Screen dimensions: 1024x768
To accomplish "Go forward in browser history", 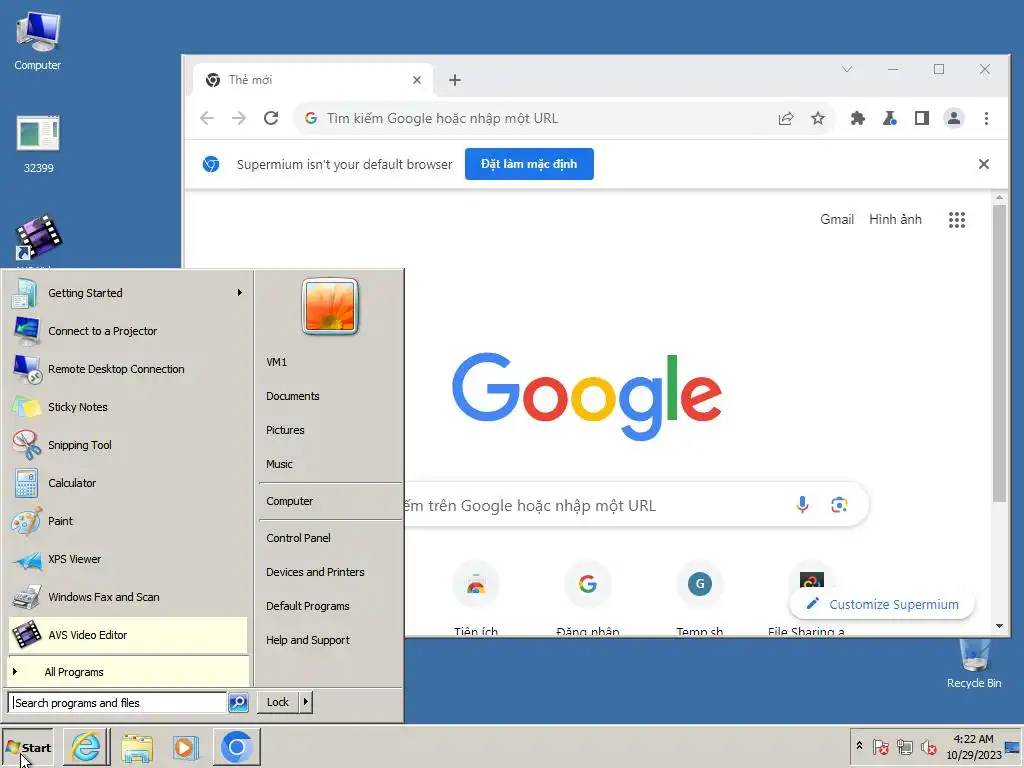I will click(239, 118).
